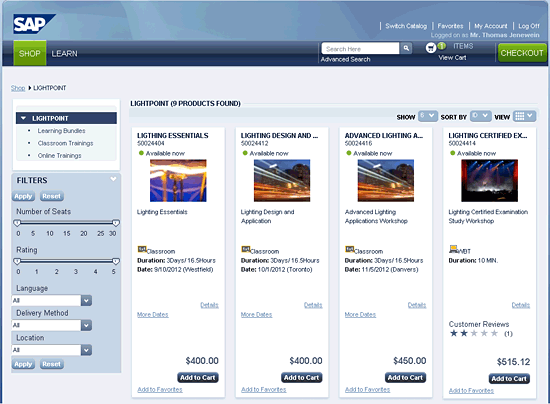This screenshot has width=550, height=404.
Task: Click the Classroom icon under Lighting Essentials
Action: pyautogui.click(x=142, y=249)
